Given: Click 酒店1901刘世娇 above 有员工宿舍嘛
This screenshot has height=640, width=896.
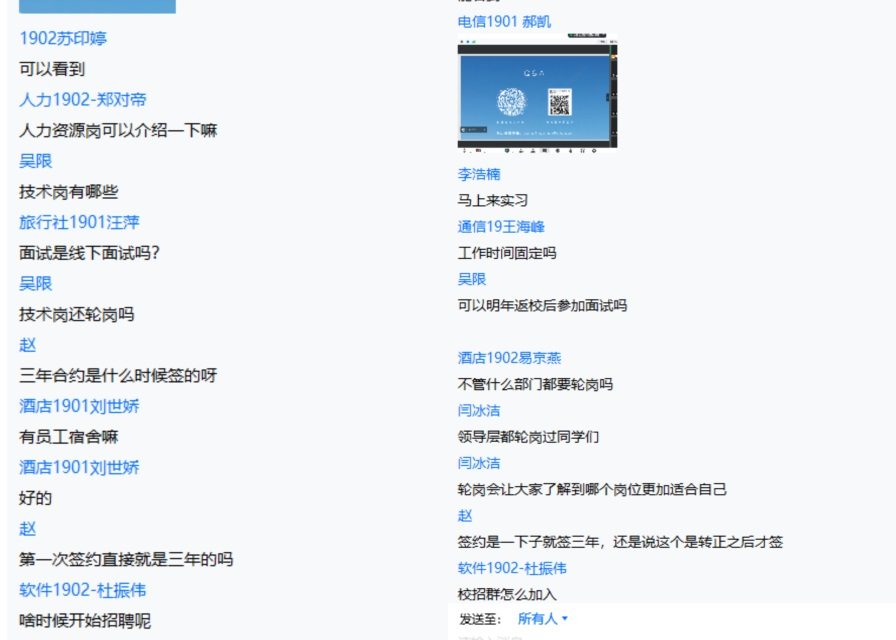Looking at the screenshot, I should coord(79,406).
